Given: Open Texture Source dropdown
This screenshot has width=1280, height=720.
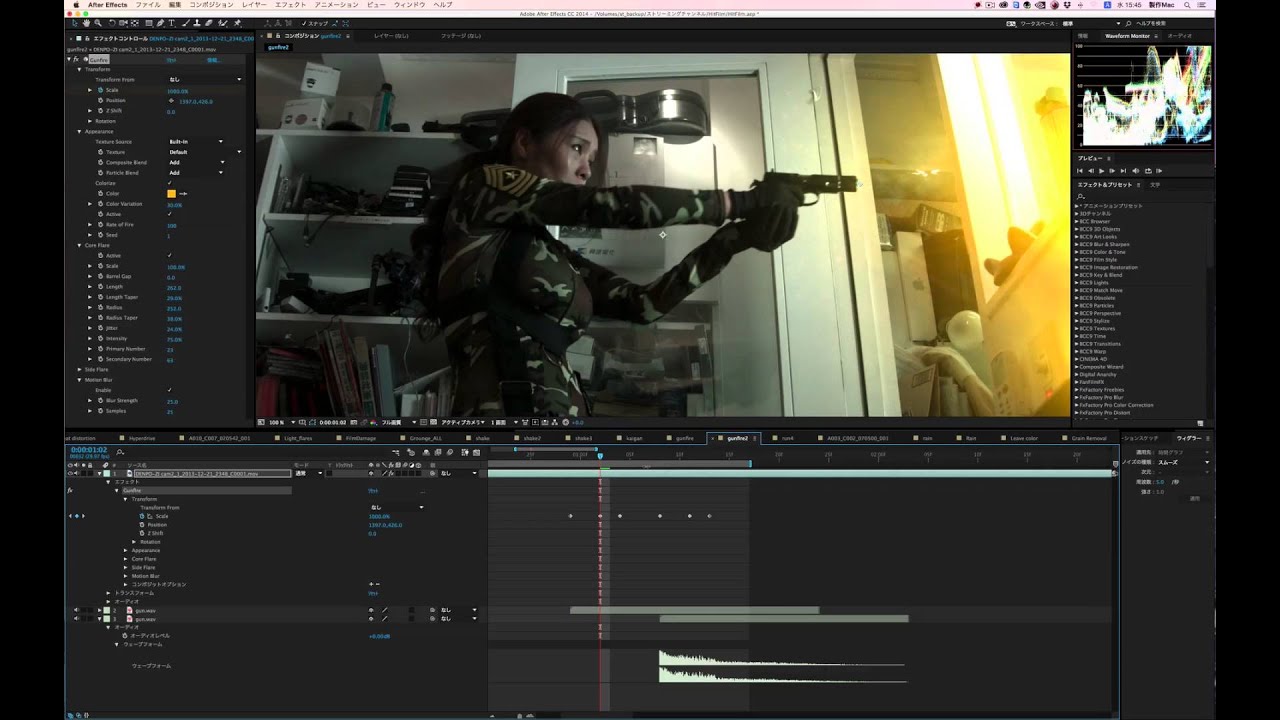Looking at the screenshot, I should tap(195, 142).
